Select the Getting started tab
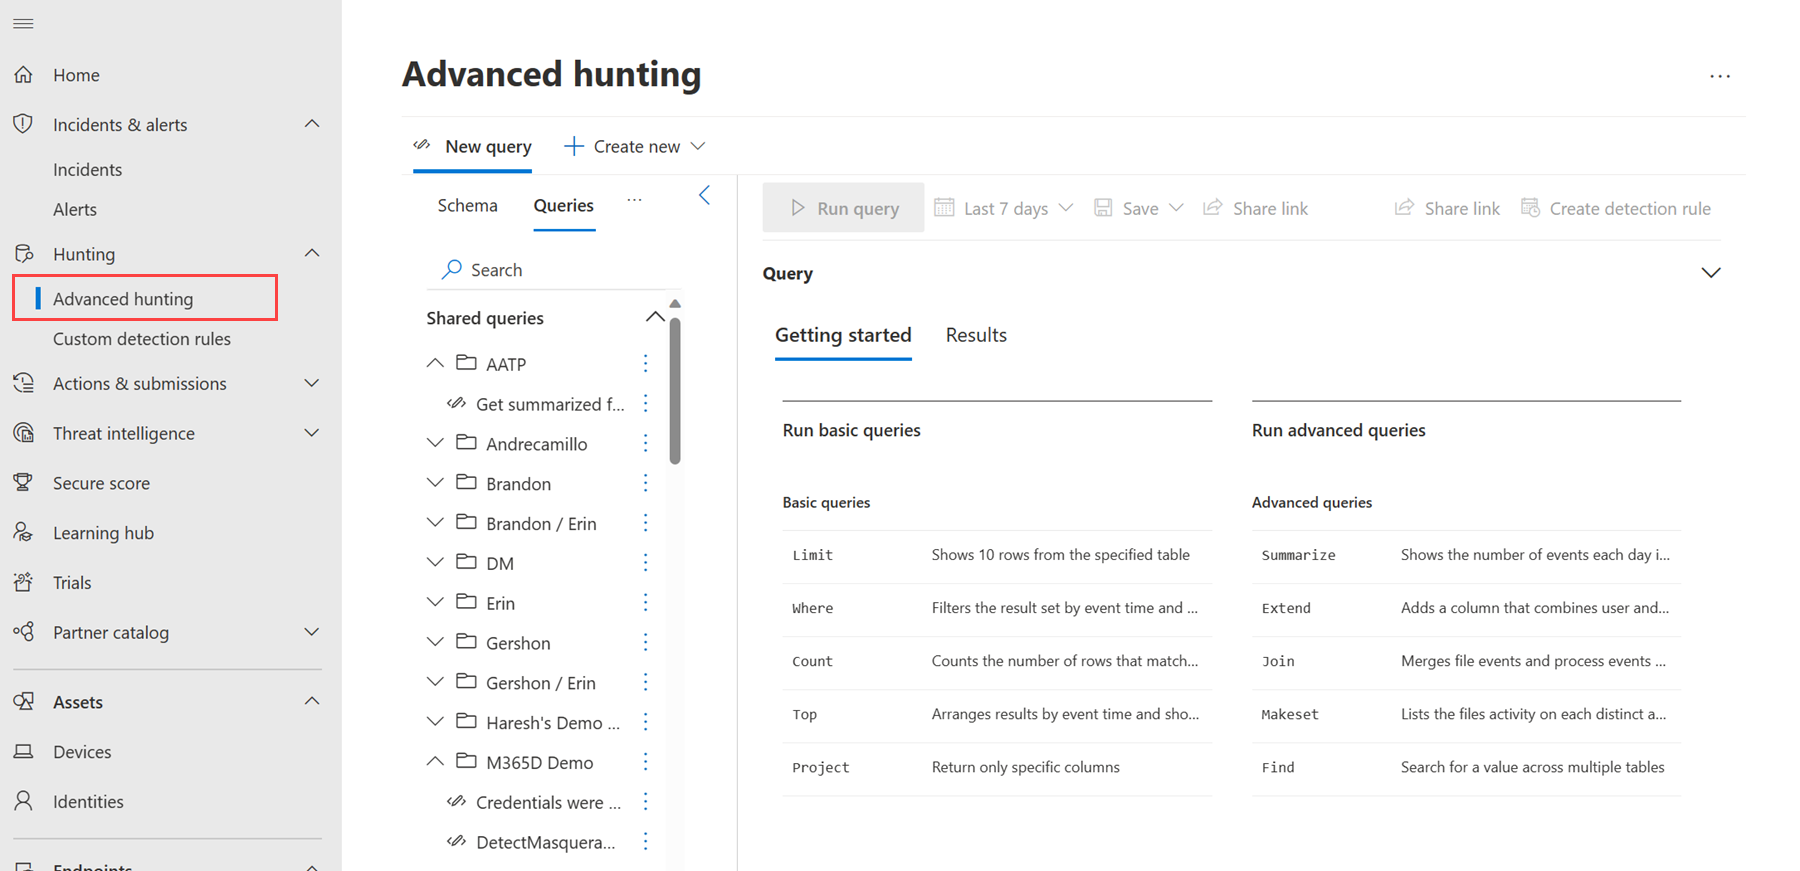Screen dimensions: 1800x871 (843, 336)
